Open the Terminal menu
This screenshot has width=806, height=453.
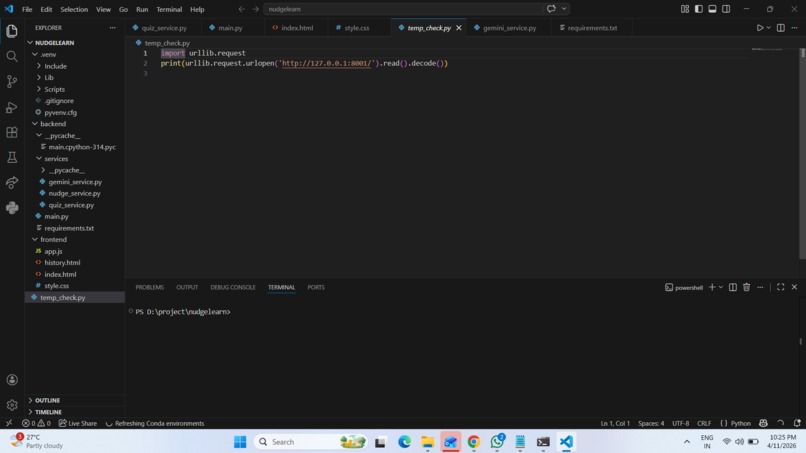click(x=169, y=9)
